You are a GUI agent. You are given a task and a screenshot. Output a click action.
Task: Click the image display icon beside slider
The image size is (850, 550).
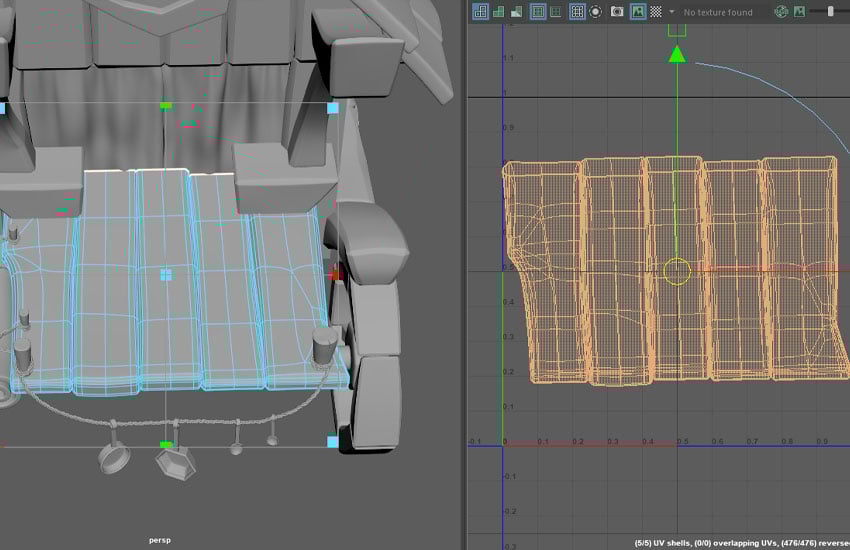tap(799, 12)
